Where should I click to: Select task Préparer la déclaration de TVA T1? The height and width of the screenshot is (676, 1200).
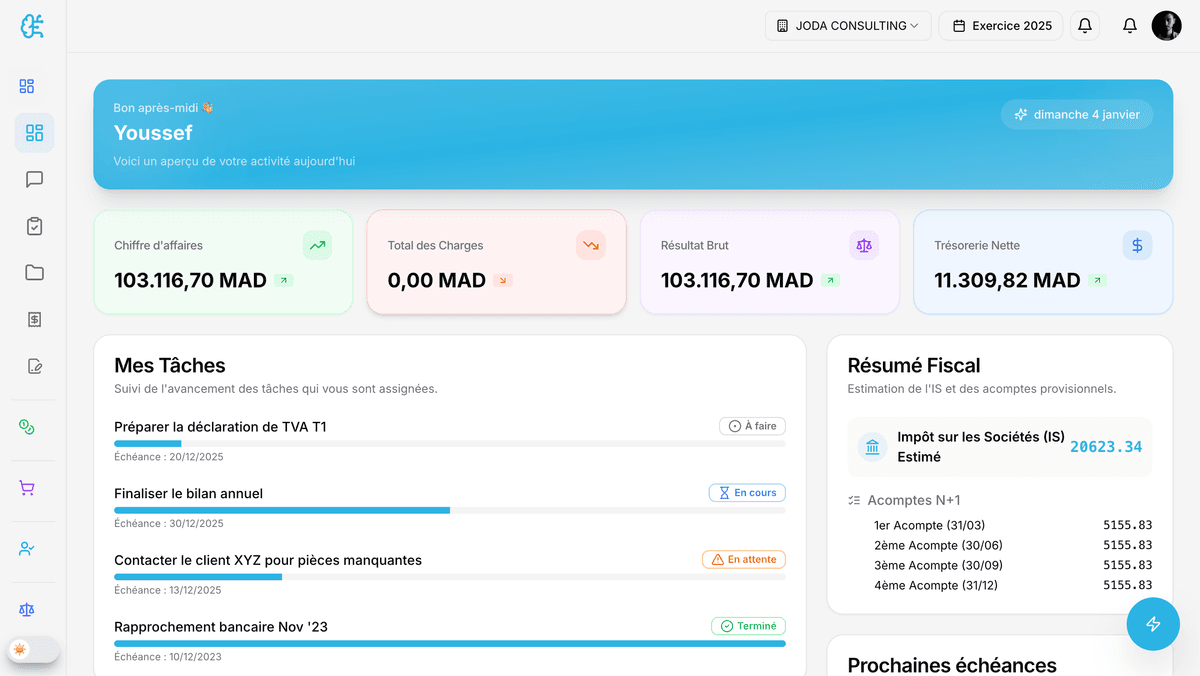[x=220, y=427]
